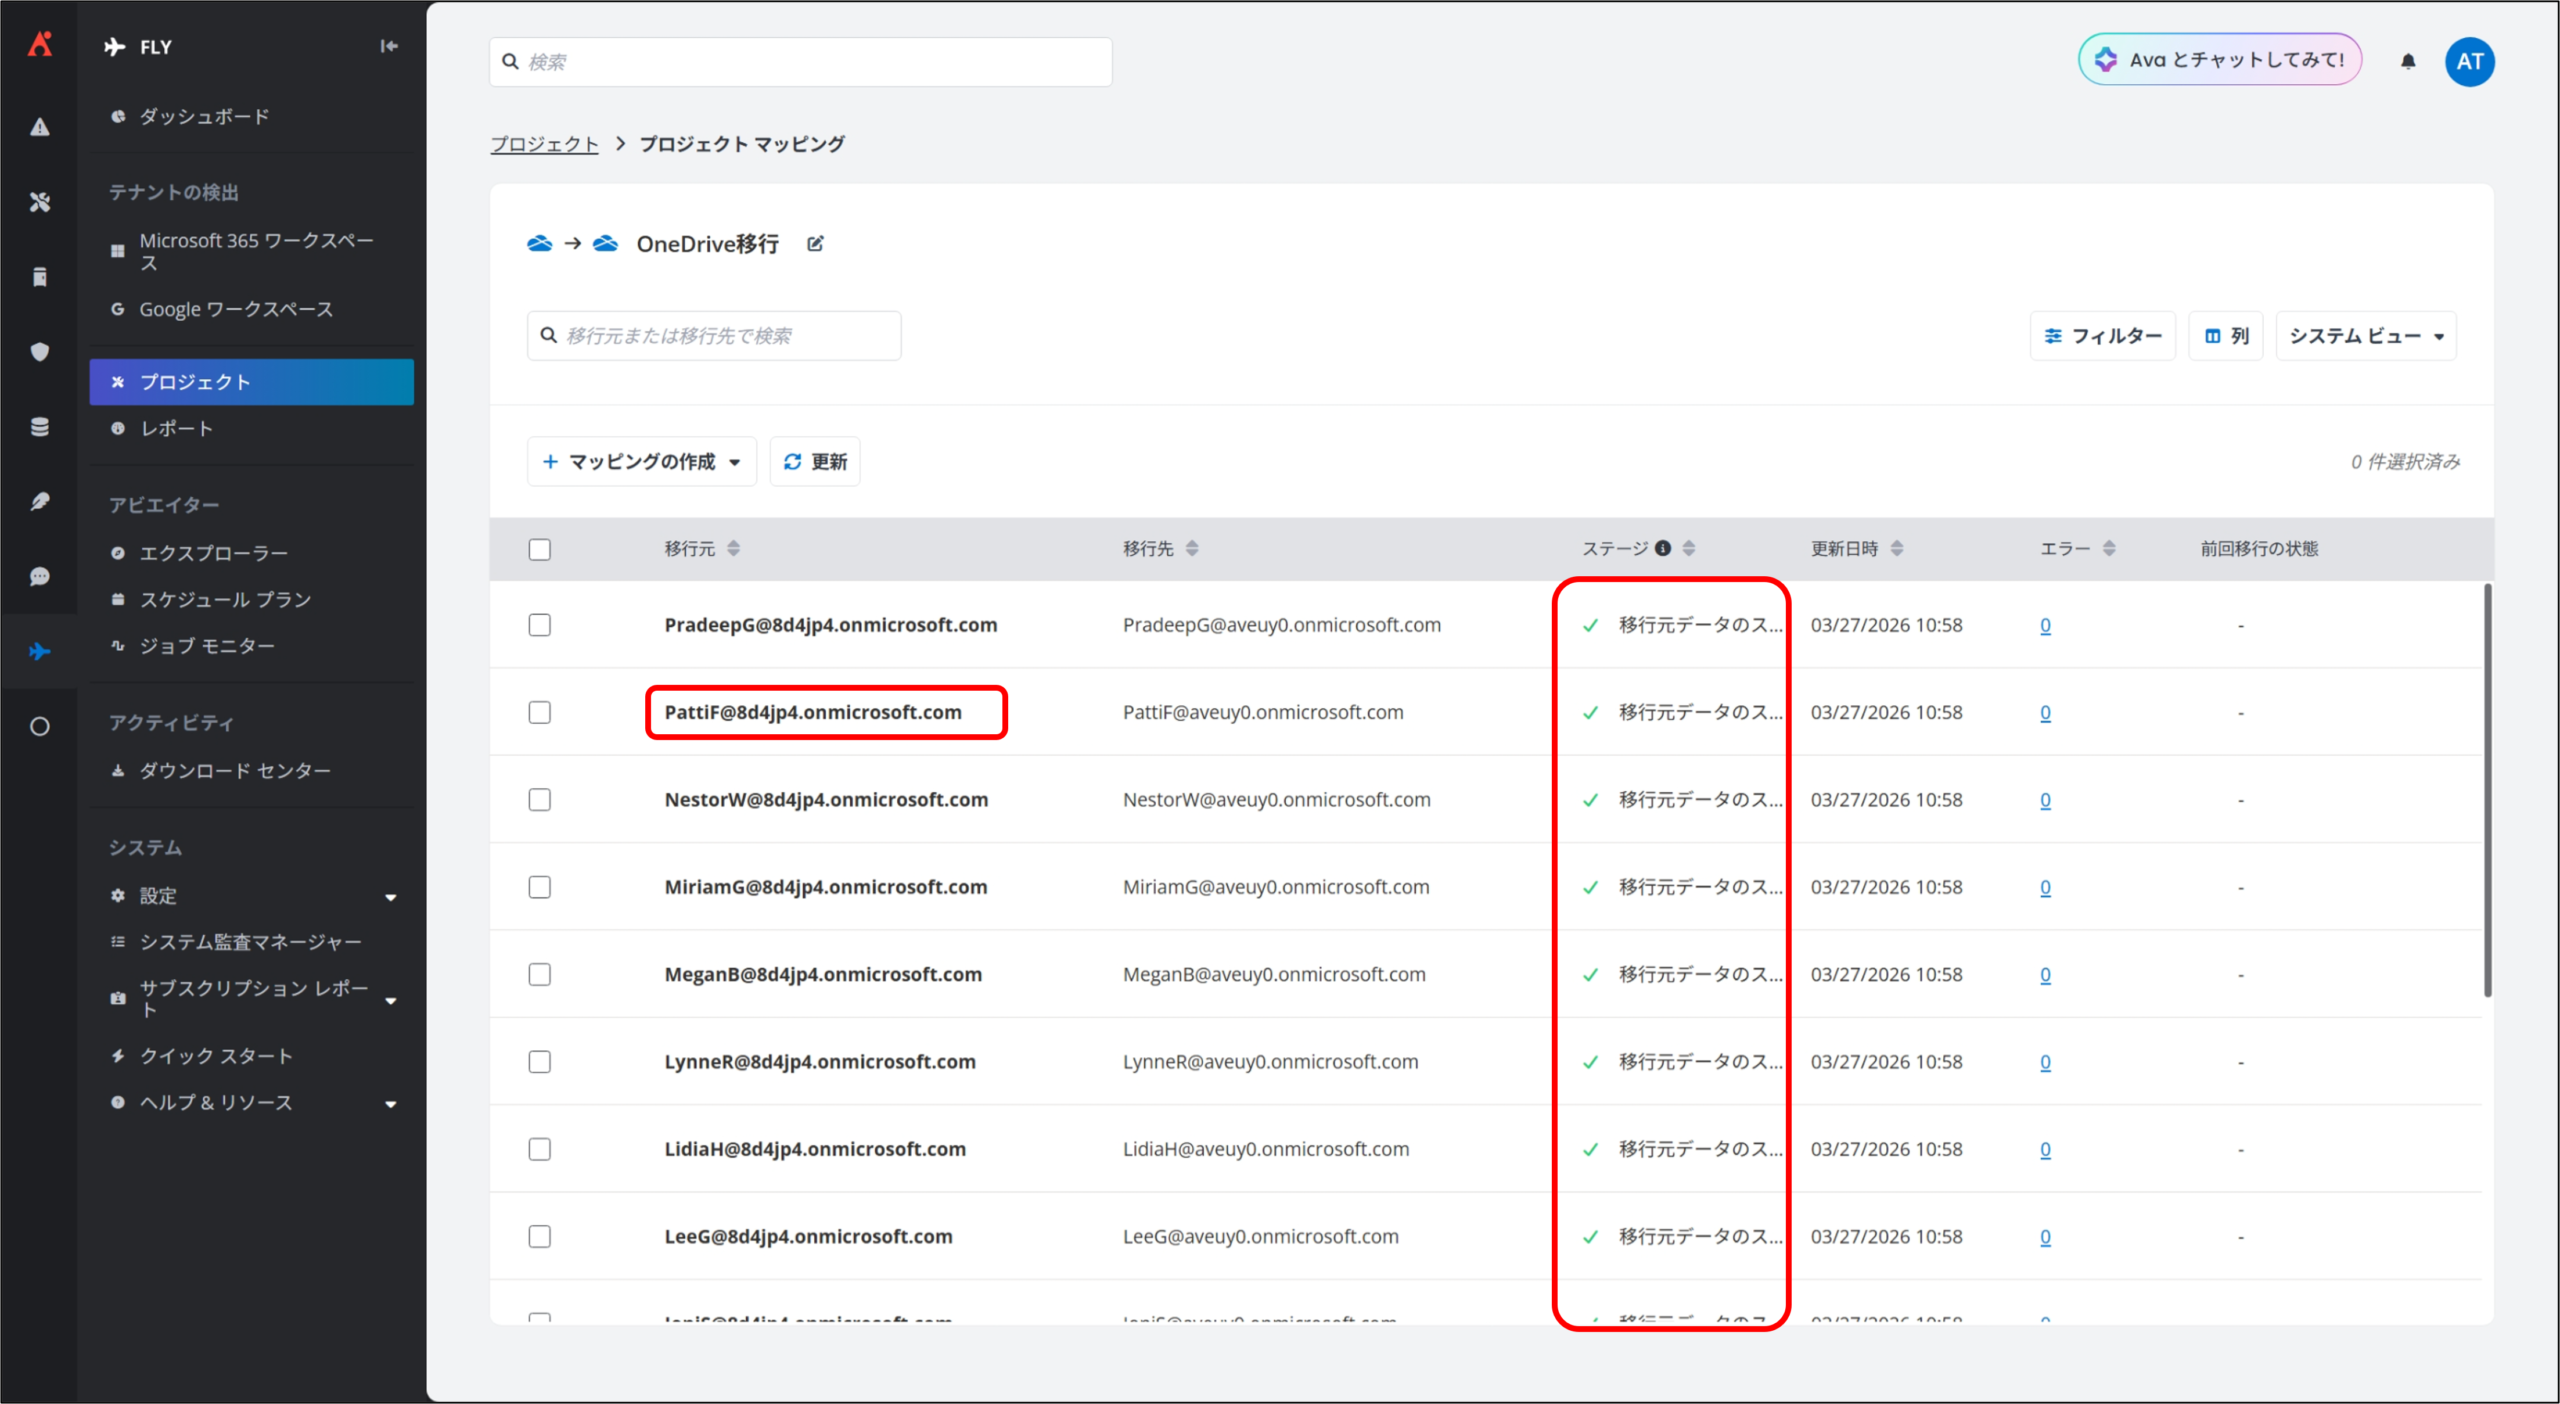Click the プロジェクト breadcrumb link
Image resolution: width=2560 pixels, height=1404 pixels.
click(x=544, y=144)
